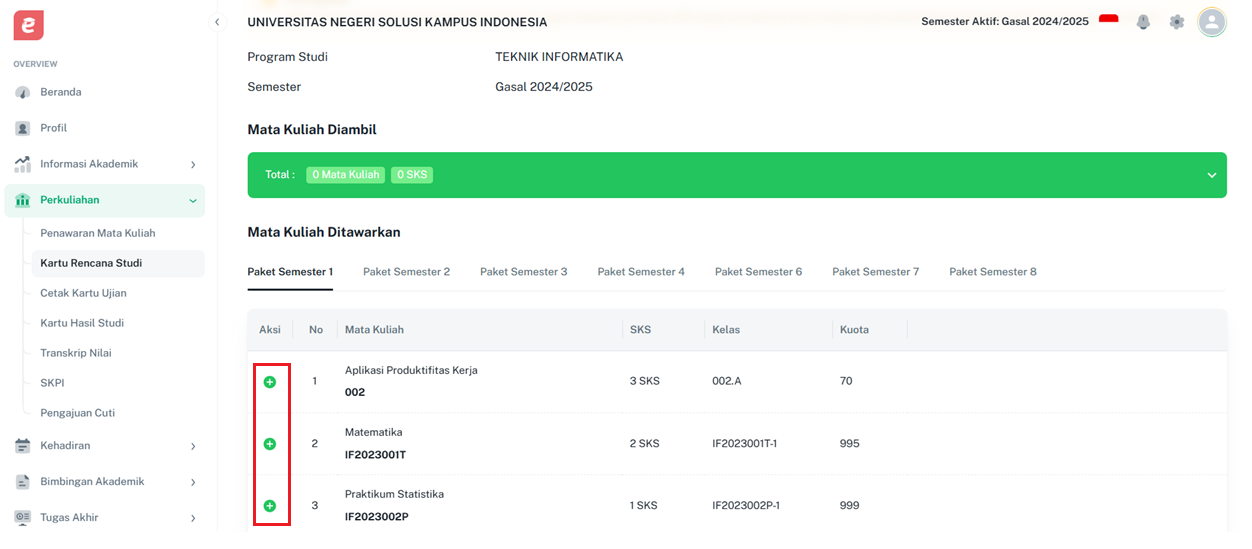Collapse the sidebar with the arrow button

[x=218, y=22]
